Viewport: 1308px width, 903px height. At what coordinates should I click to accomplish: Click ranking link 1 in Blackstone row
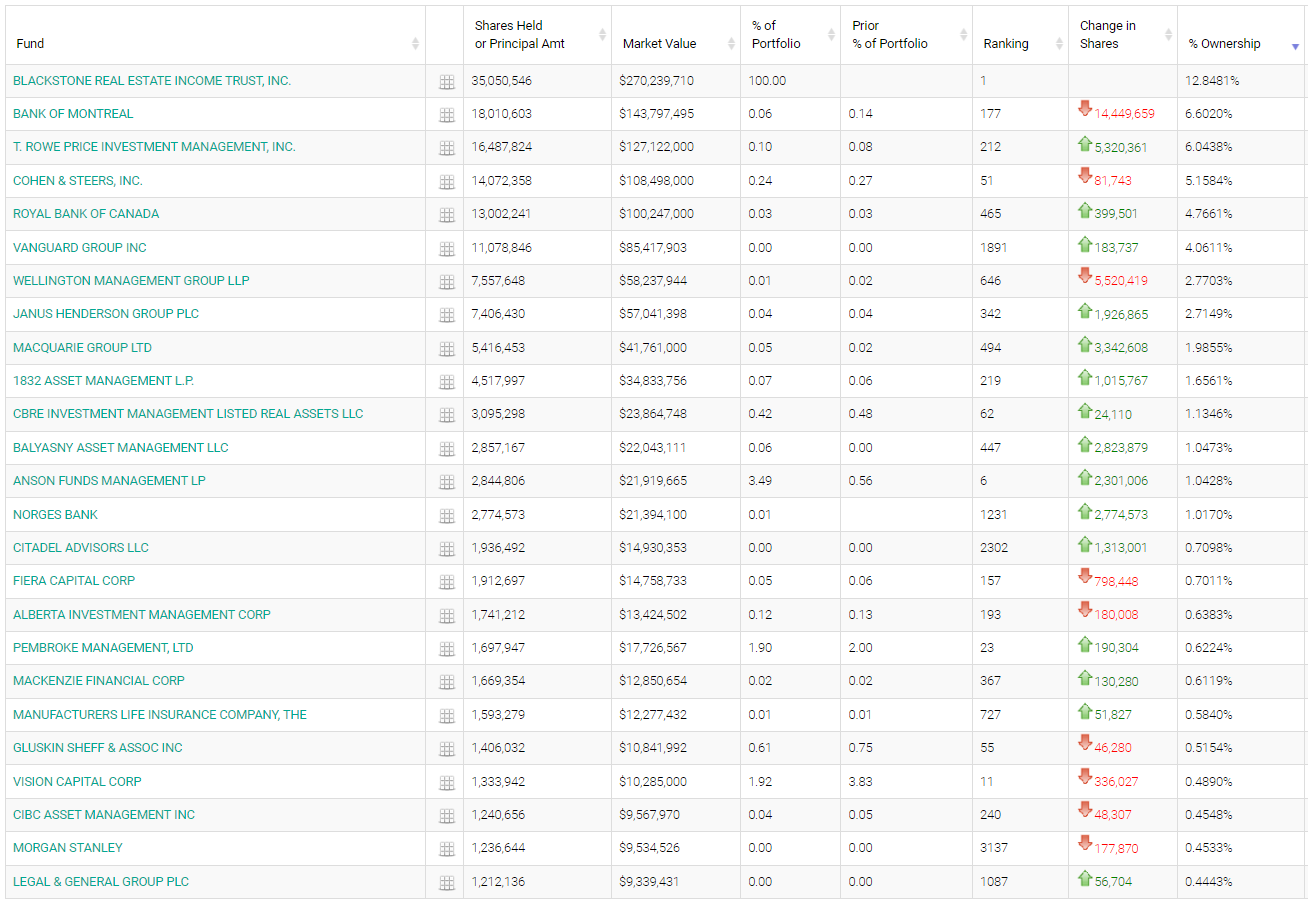(983, 81)
